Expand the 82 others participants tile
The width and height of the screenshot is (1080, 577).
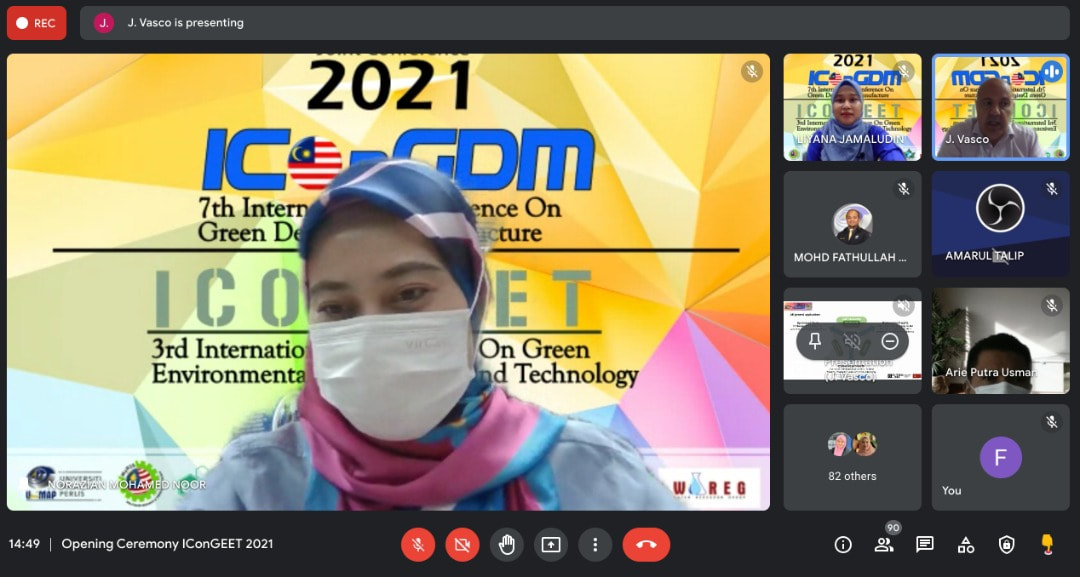852,457
